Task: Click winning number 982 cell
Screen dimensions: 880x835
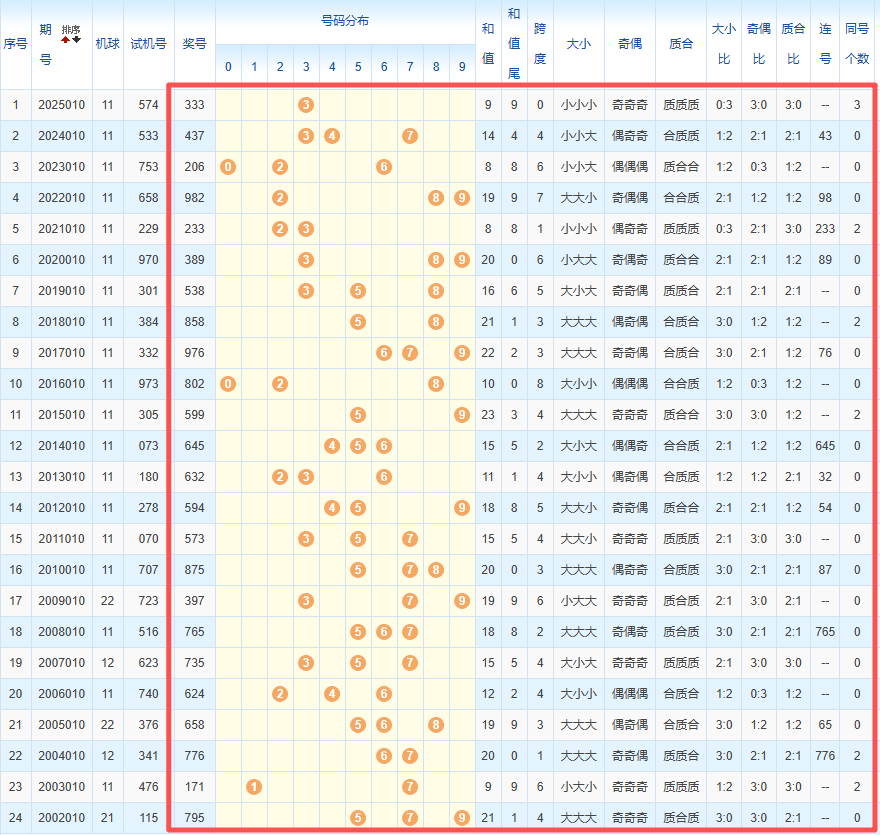Action: [194, 197]
